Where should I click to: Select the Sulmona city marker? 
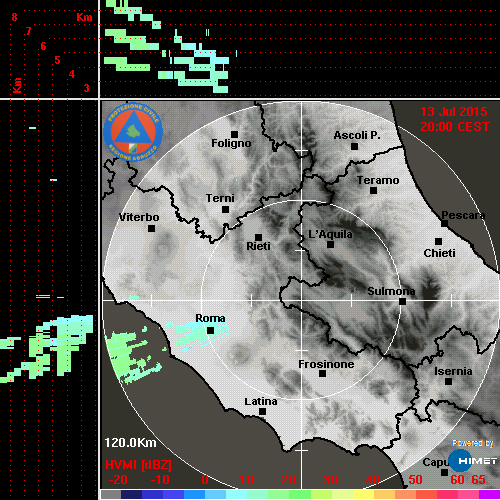(x=402, y=302)
